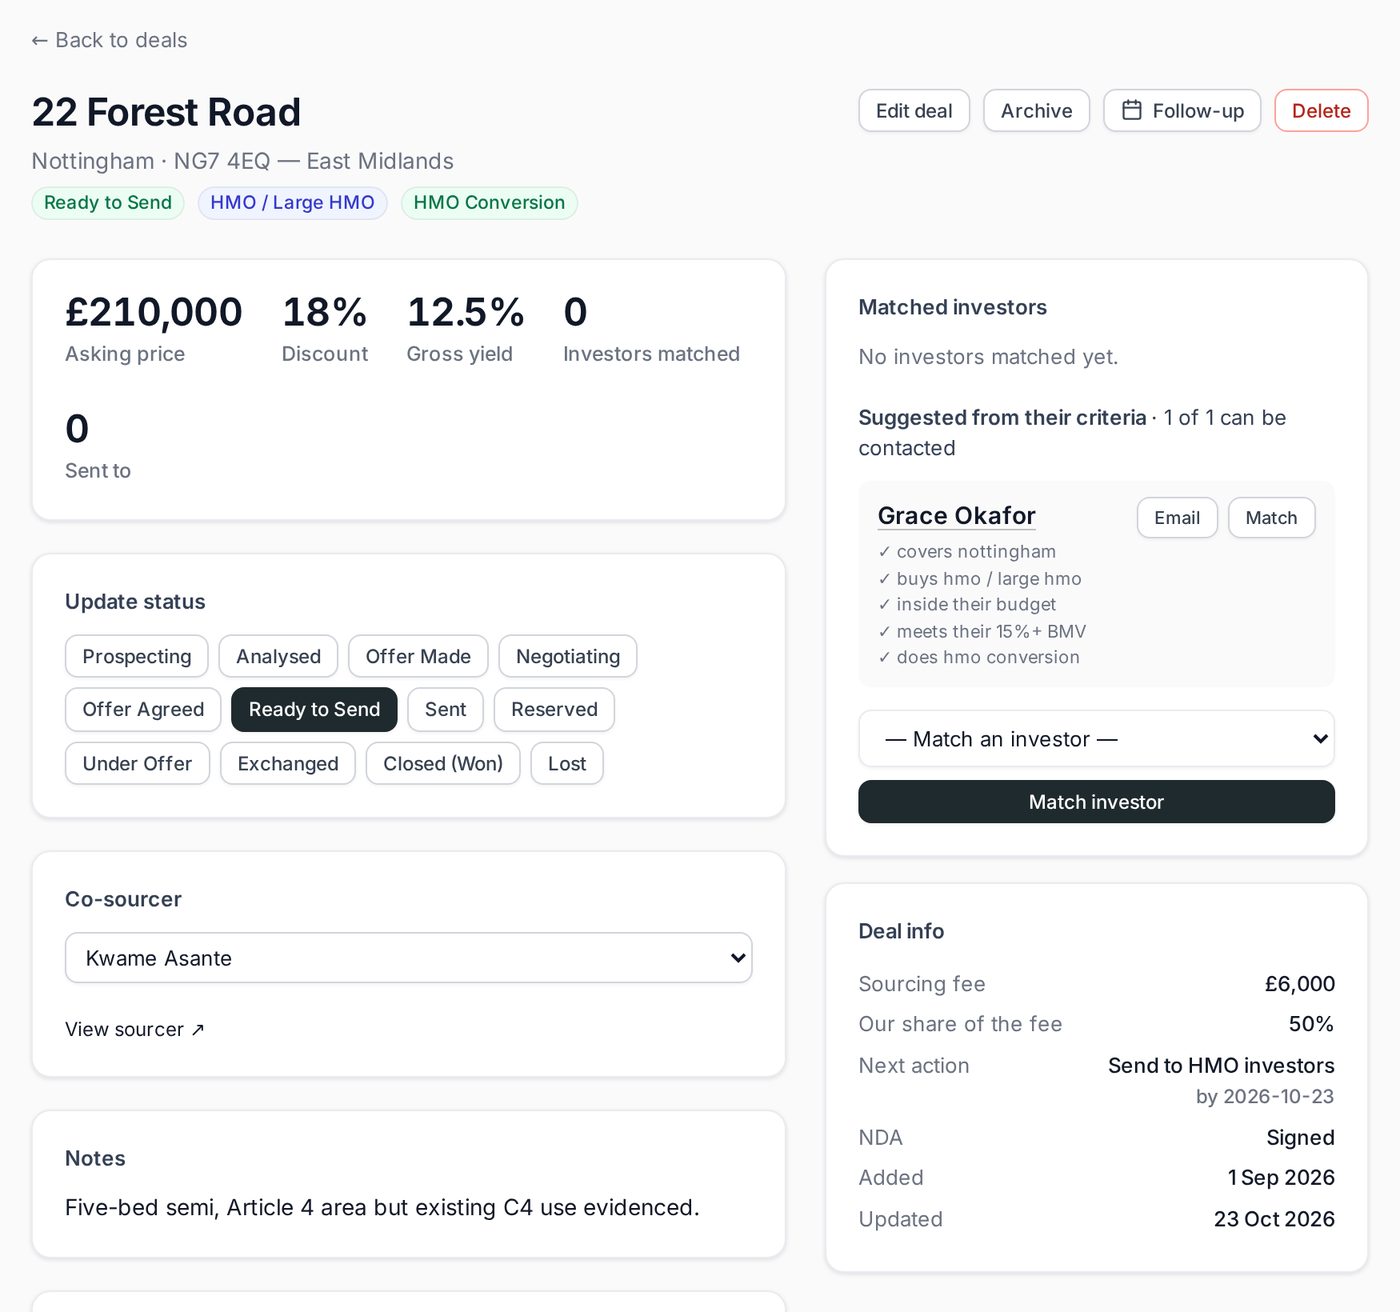Select the active Ready to Send status

pos(314,709)
